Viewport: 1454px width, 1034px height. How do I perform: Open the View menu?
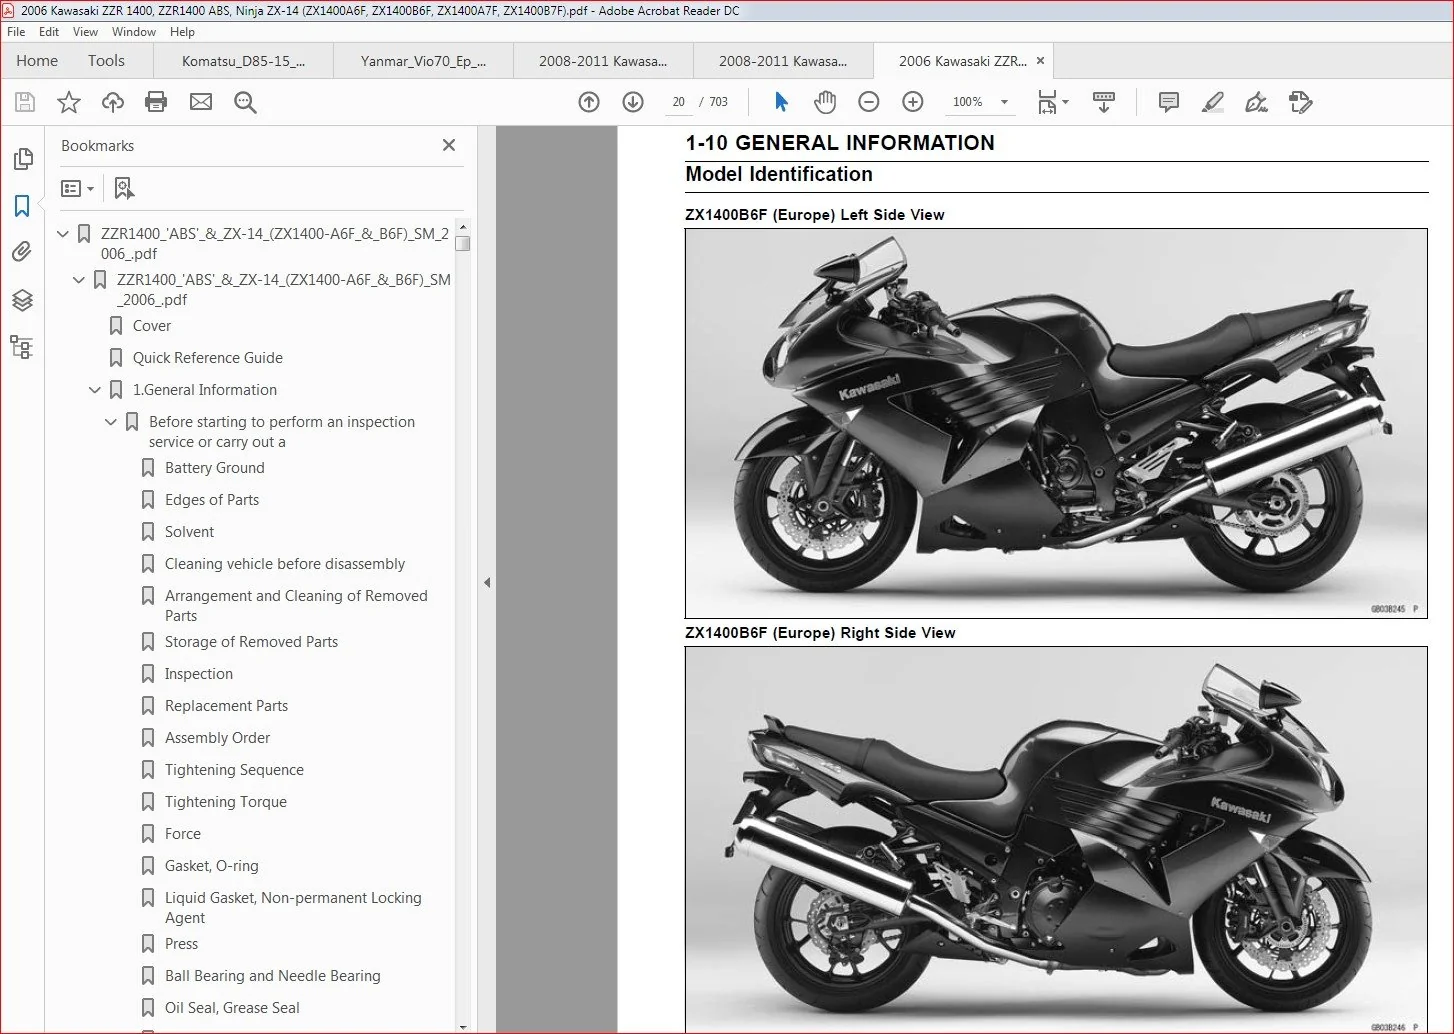click(86, 32)
